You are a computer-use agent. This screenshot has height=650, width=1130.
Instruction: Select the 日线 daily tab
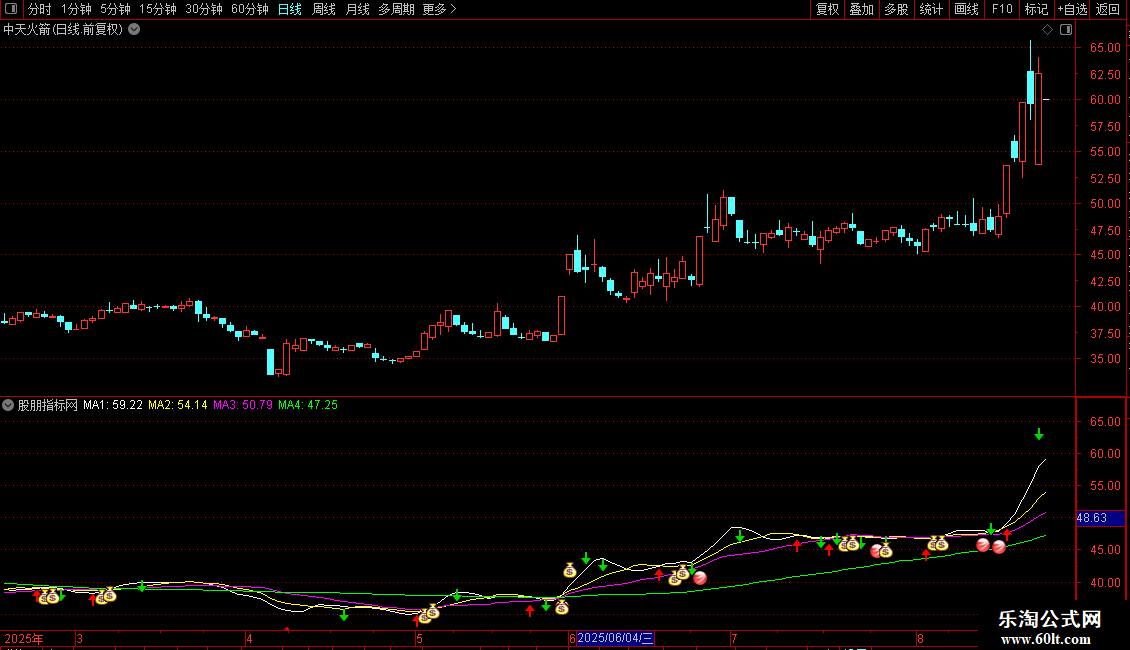pyautogui.click(x=290, y=9)
